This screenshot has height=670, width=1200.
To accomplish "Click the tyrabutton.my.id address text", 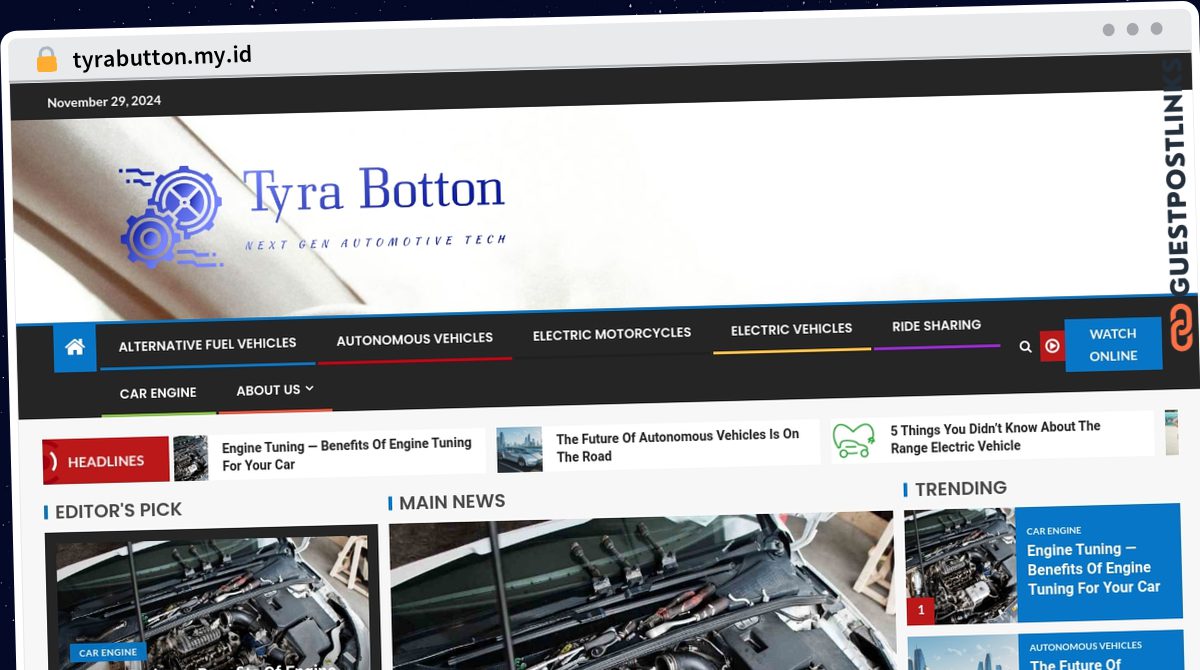I will 162,57.
